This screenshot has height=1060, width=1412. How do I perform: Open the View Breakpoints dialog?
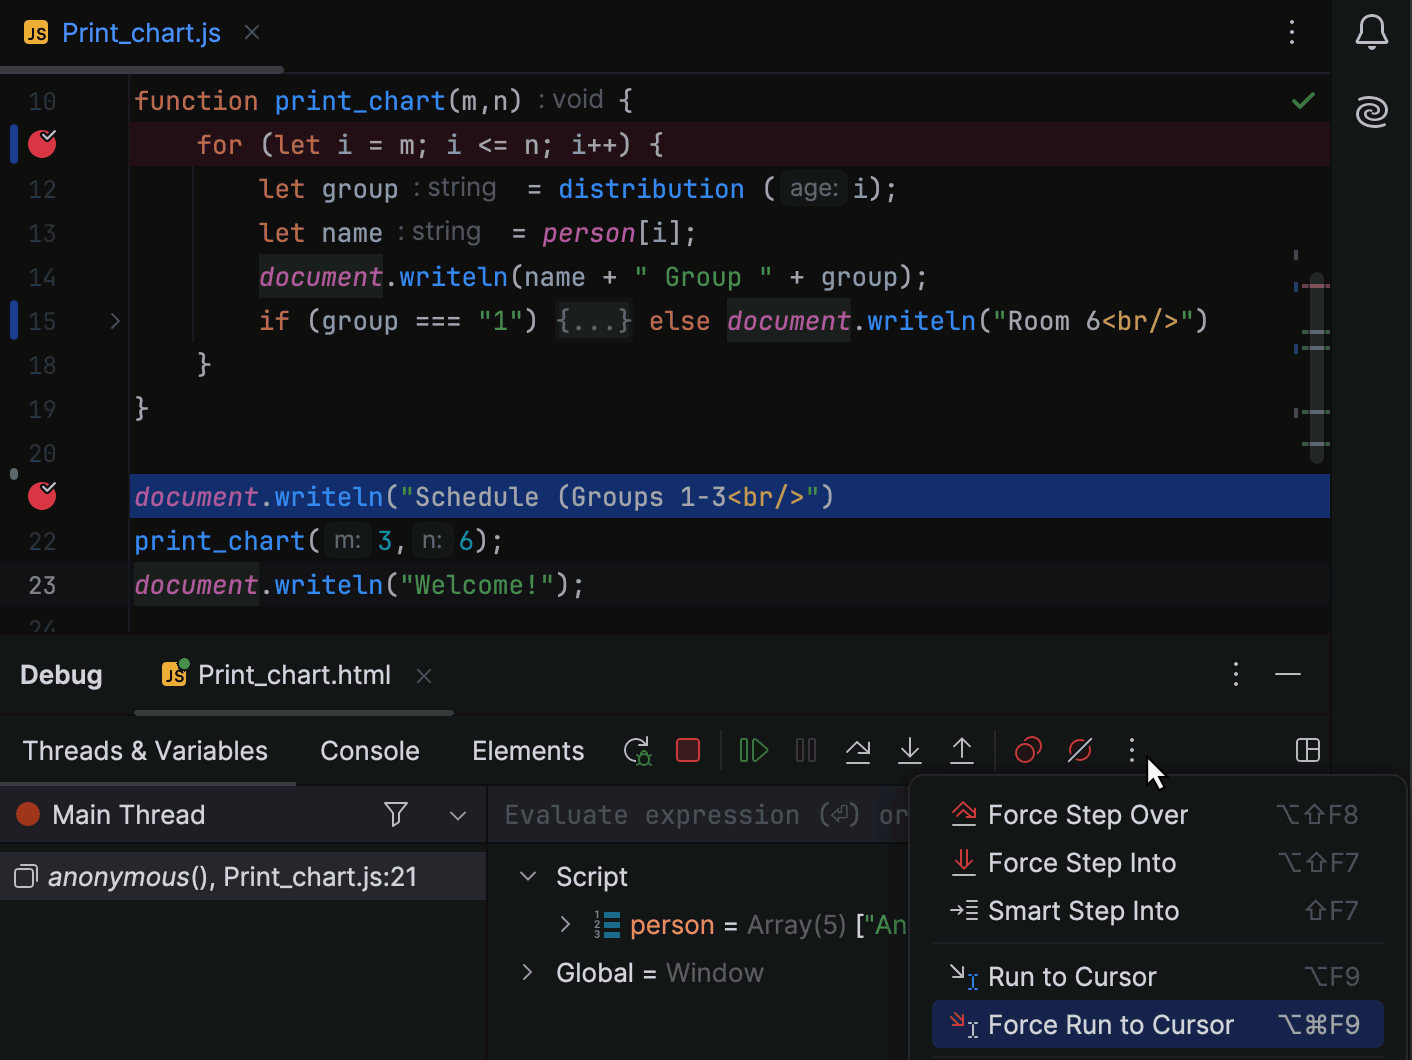click(1028, 751)
